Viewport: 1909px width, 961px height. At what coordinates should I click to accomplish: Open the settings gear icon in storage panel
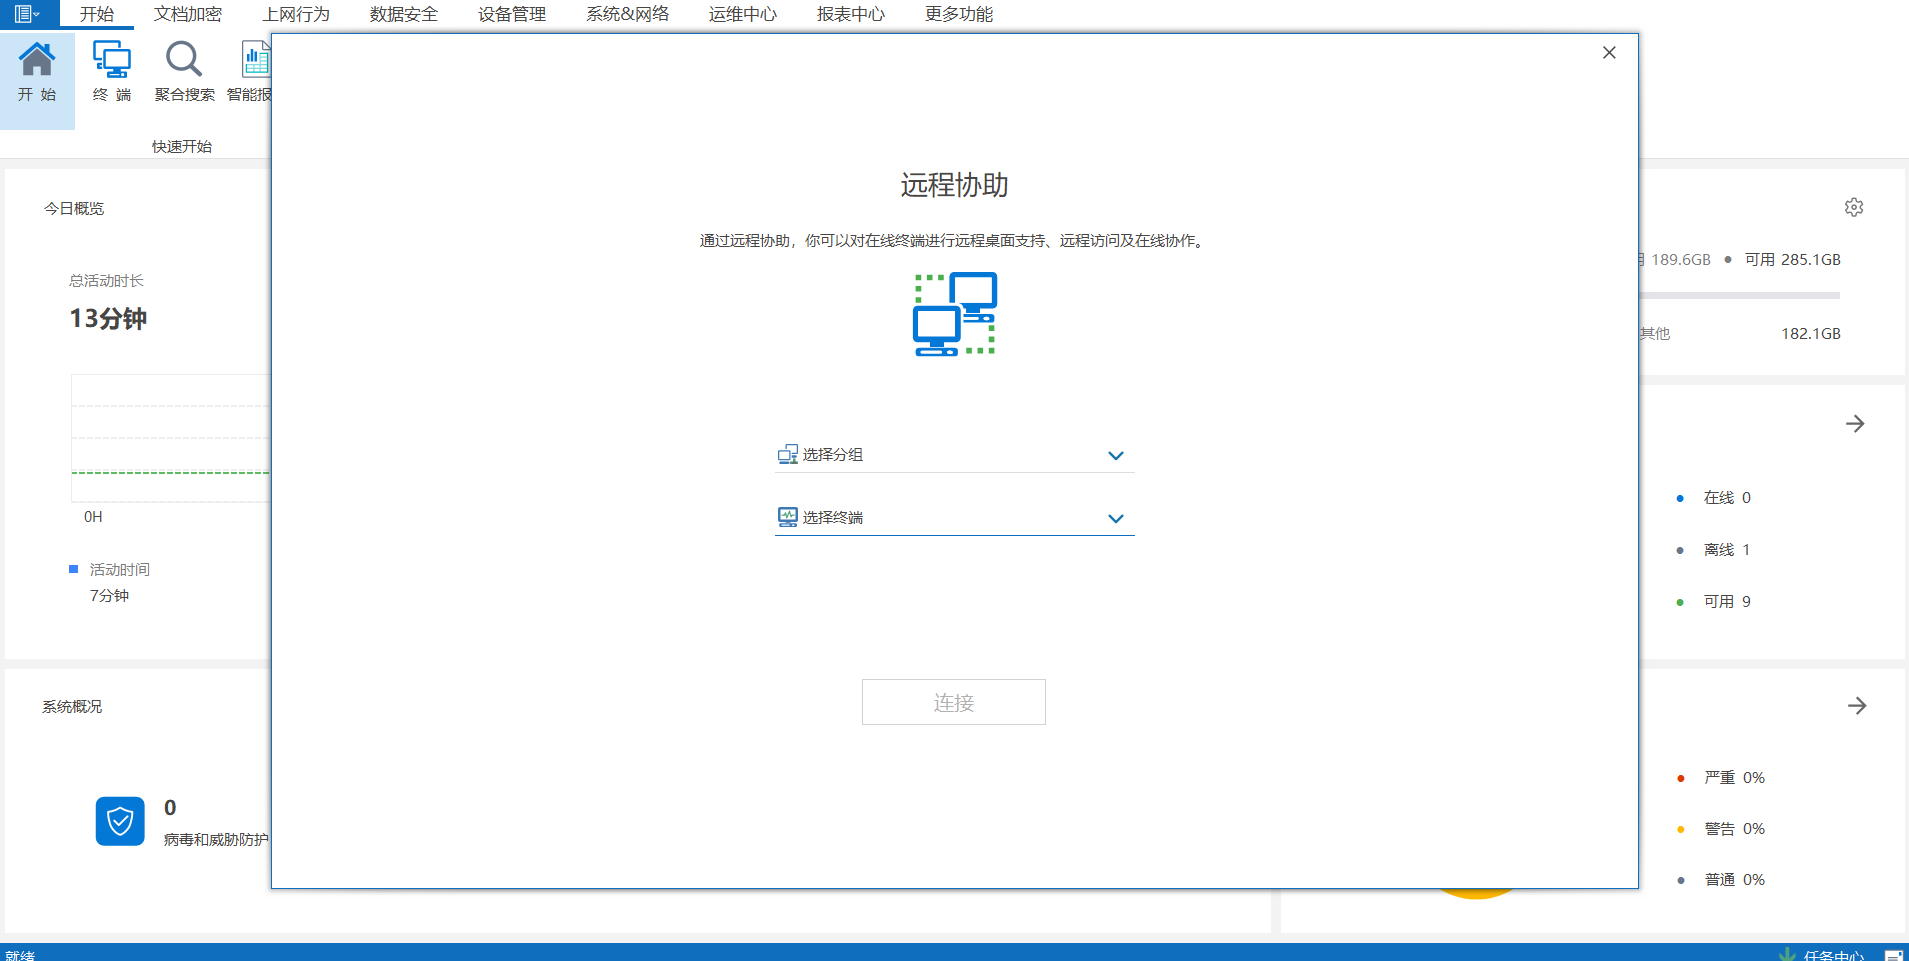pos(1853,207)
